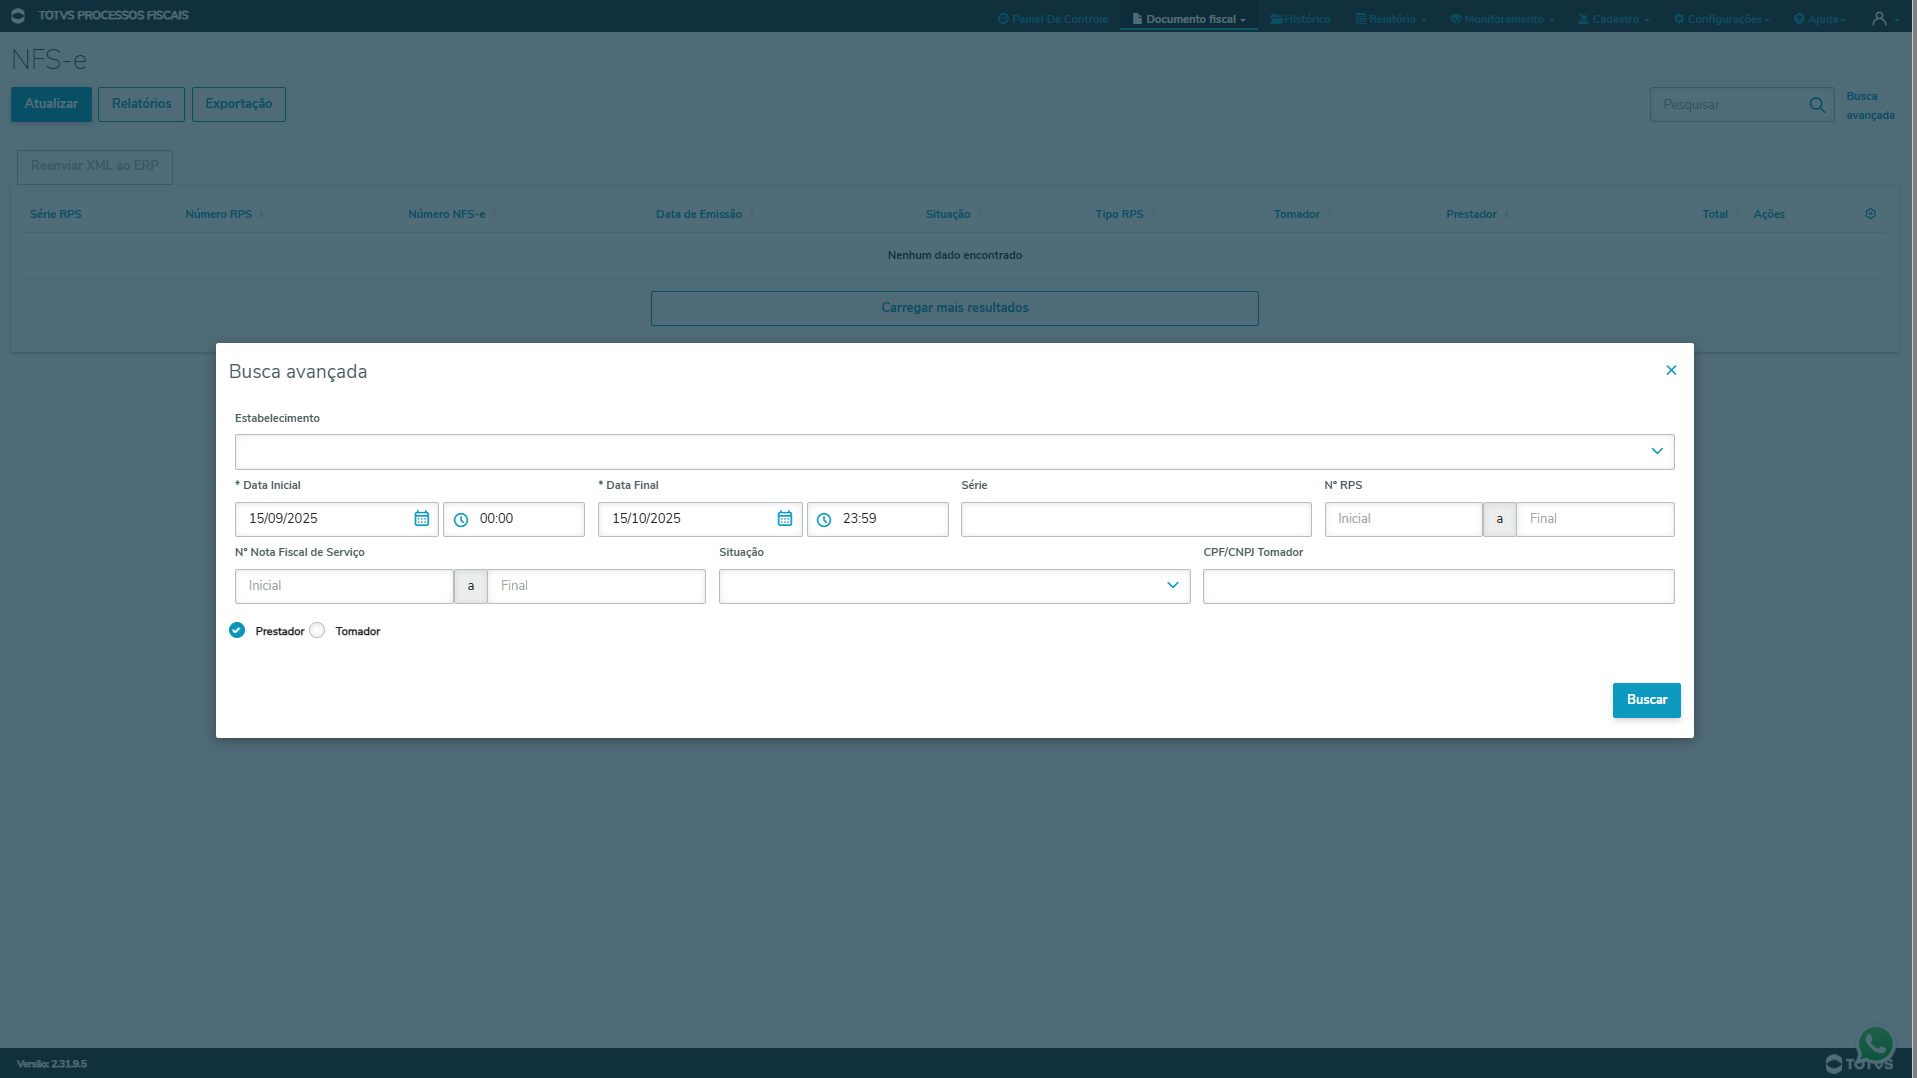The height and width of the screenshot is (1078, 1917).
Task: Click the Buscar button
Action: [x=1646, y=700]
